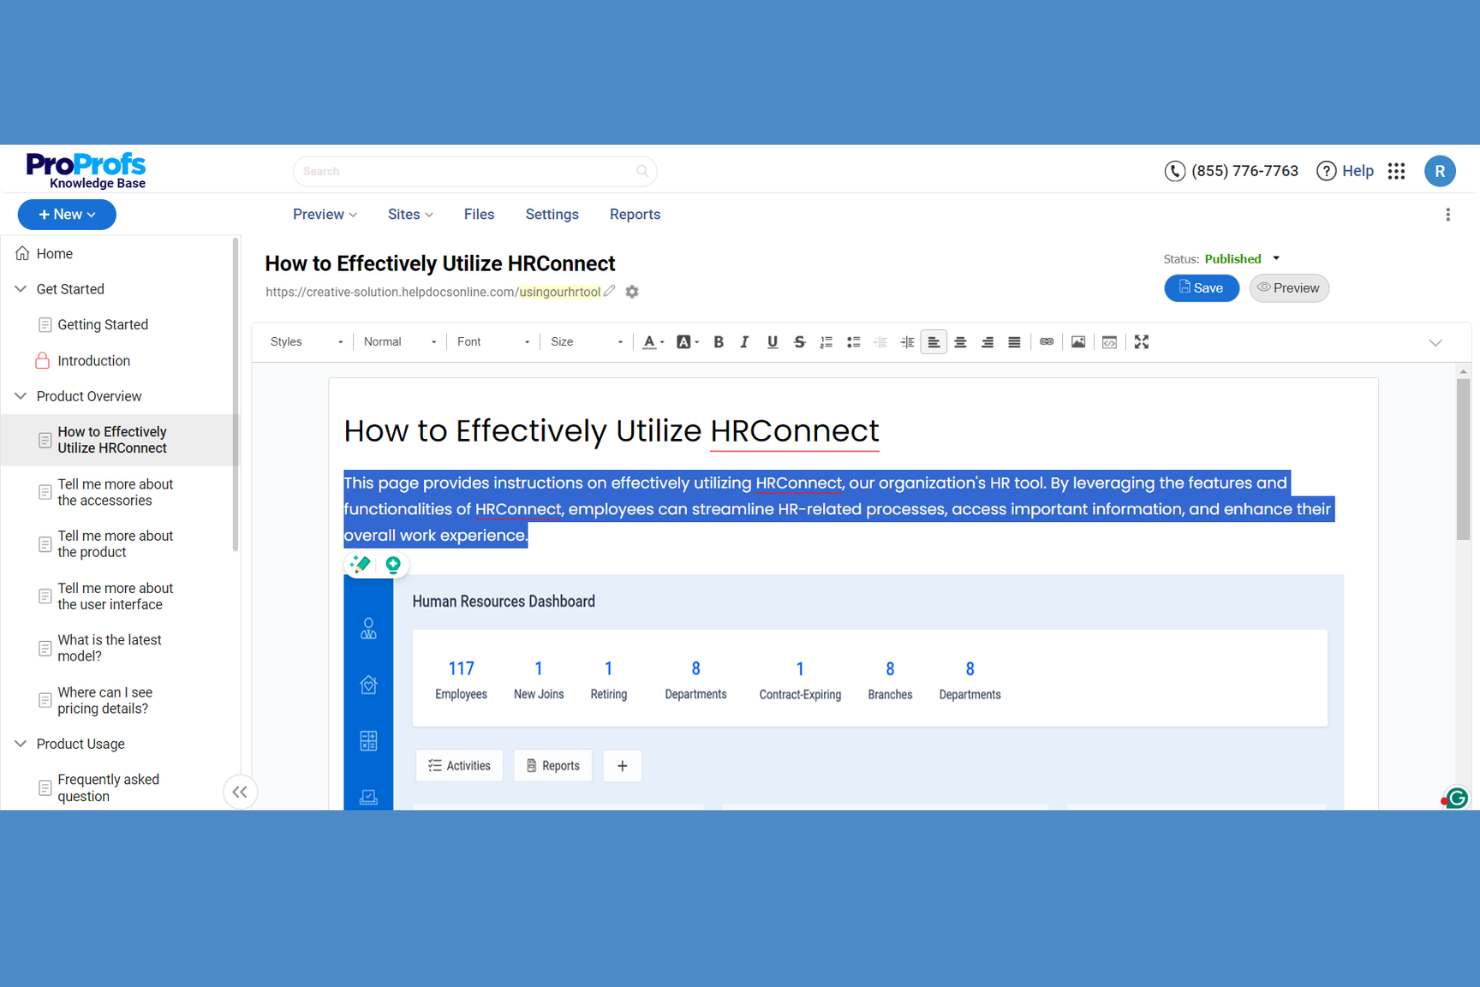Viewport: 1480px width, 987px height.
Task: Switch to the Reports section
Action: pyautogui.click(x=634, y=214)
